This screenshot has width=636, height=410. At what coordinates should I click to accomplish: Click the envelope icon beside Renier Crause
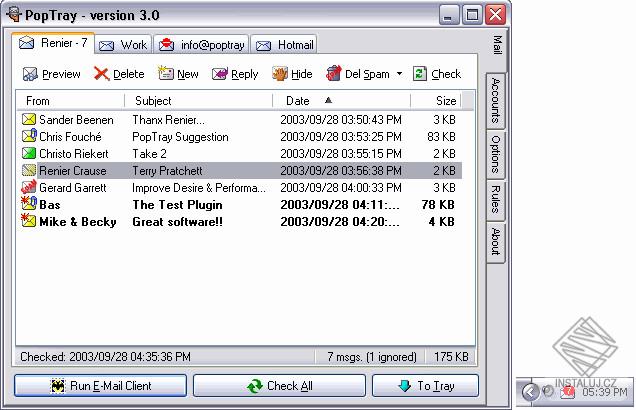click(x=29, y=170)
